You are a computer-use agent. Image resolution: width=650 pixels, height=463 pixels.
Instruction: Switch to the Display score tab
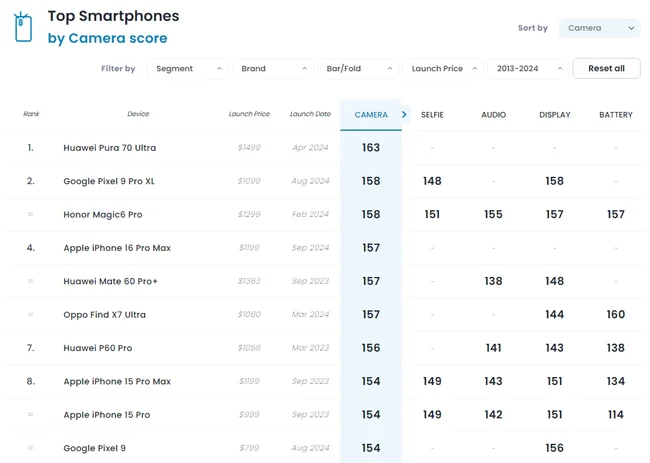554,115
